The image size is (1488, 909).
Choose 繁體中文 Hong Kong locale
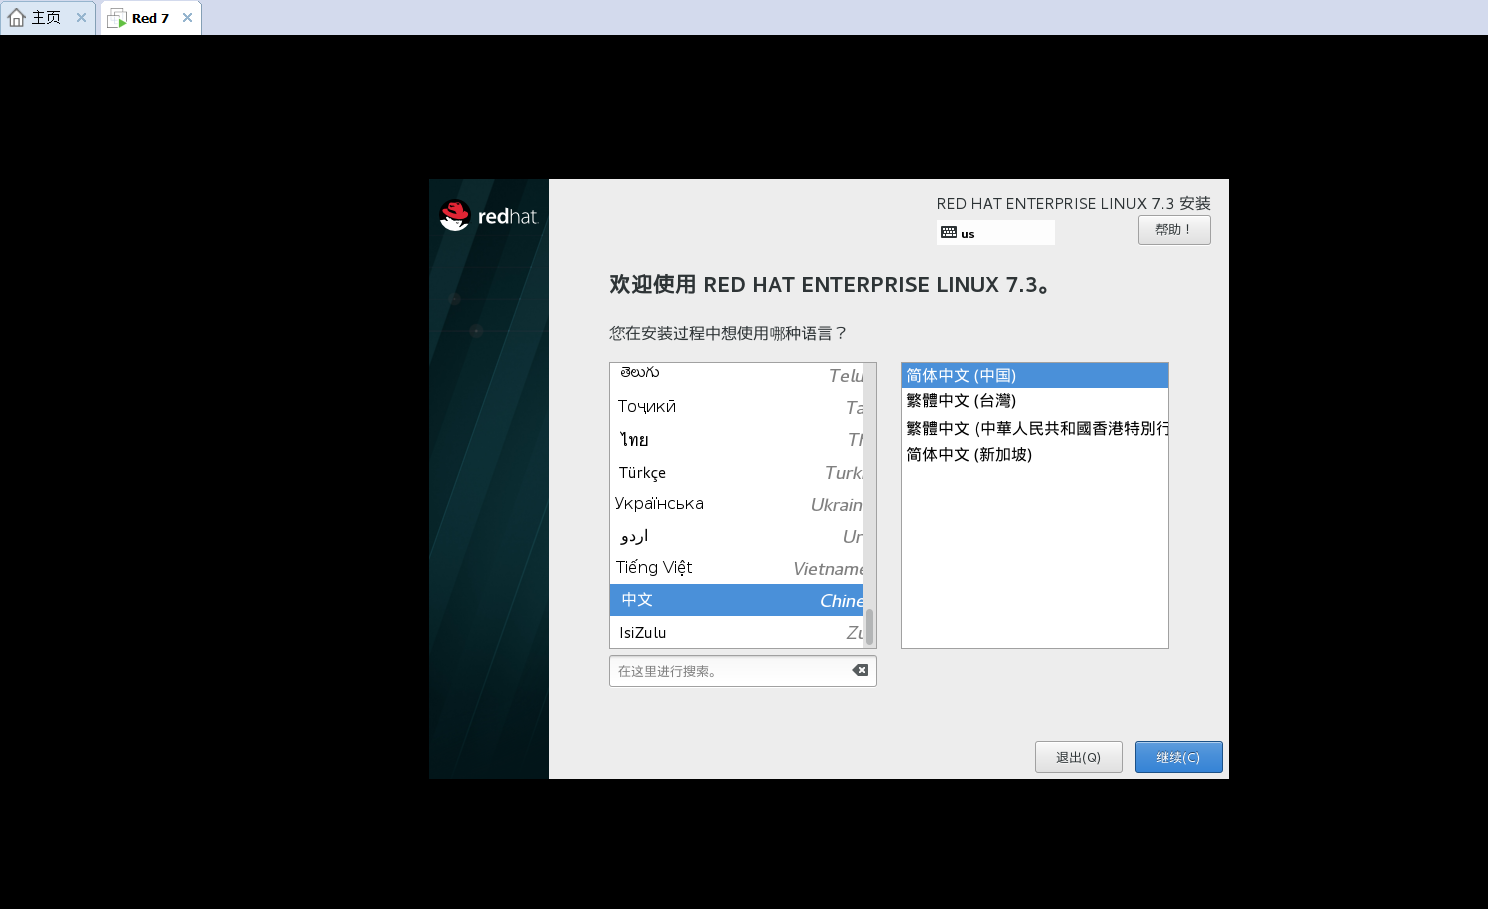click(1035, 428)
